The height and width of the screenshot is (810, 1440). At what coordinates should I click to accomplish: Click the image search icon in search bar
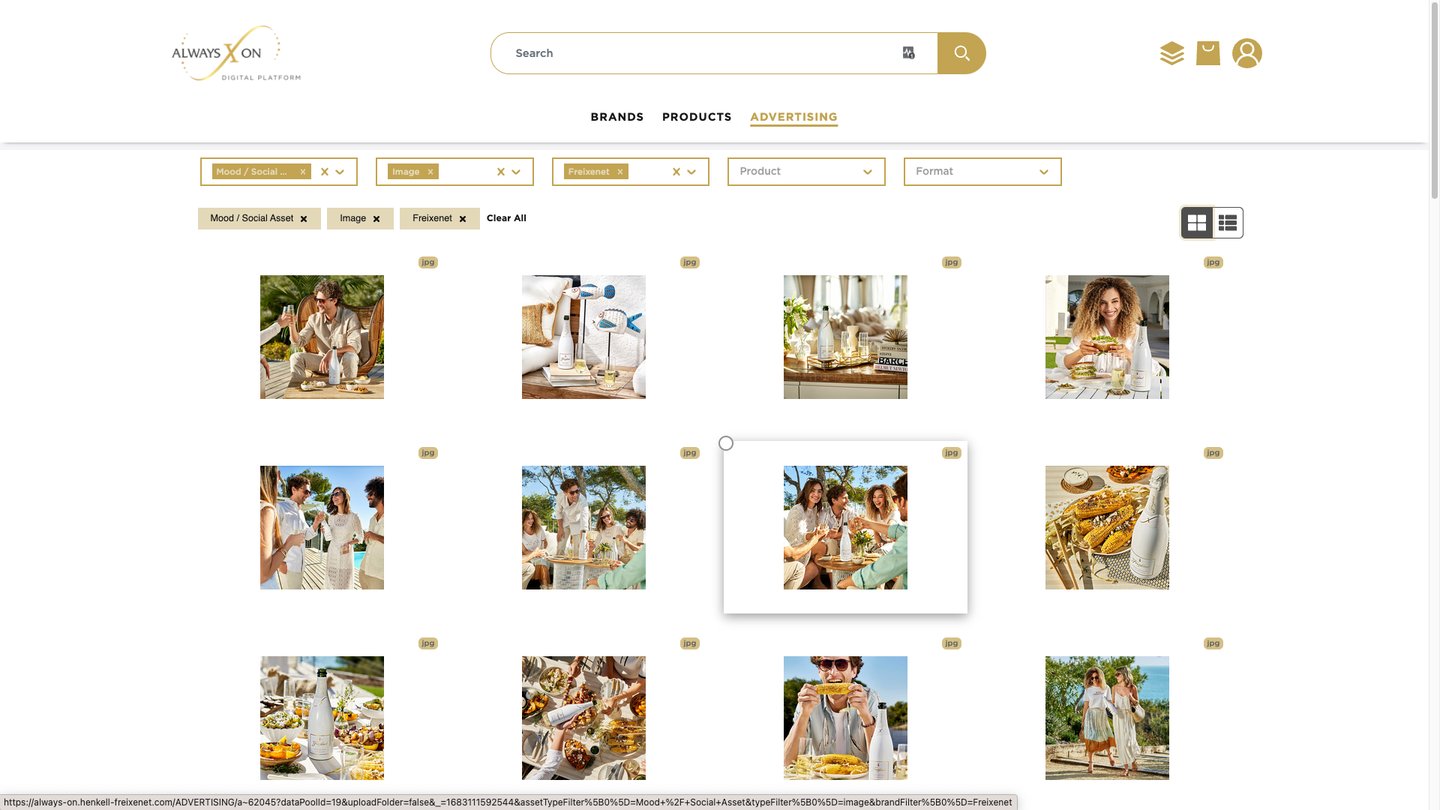(908, 53)
